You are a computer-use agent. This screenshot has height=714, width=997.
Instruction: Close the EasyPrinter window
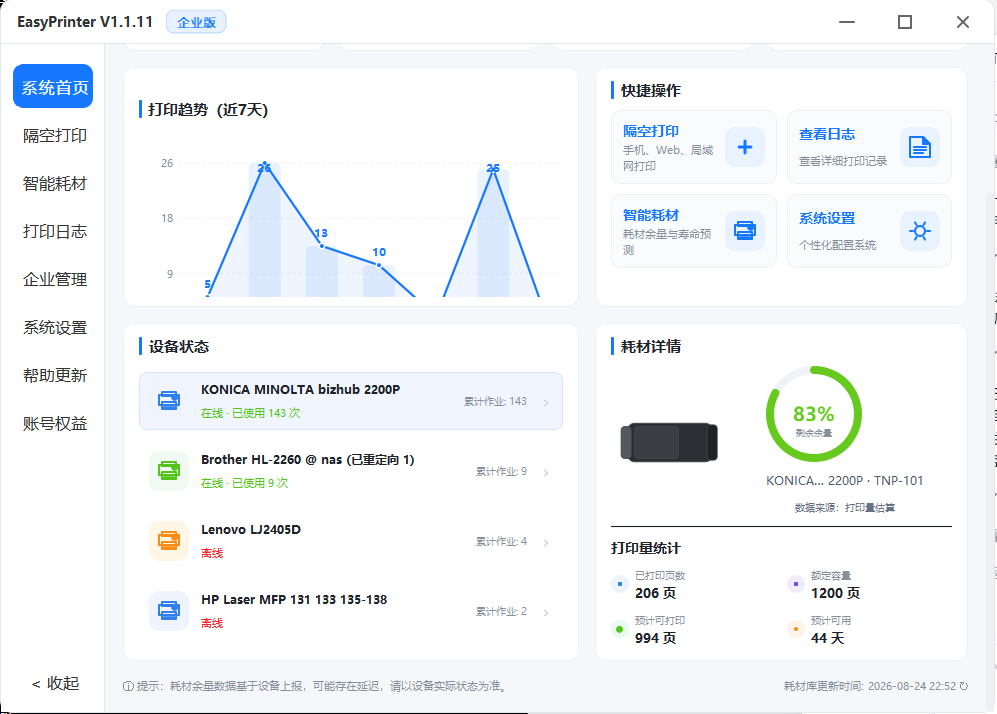963,22
